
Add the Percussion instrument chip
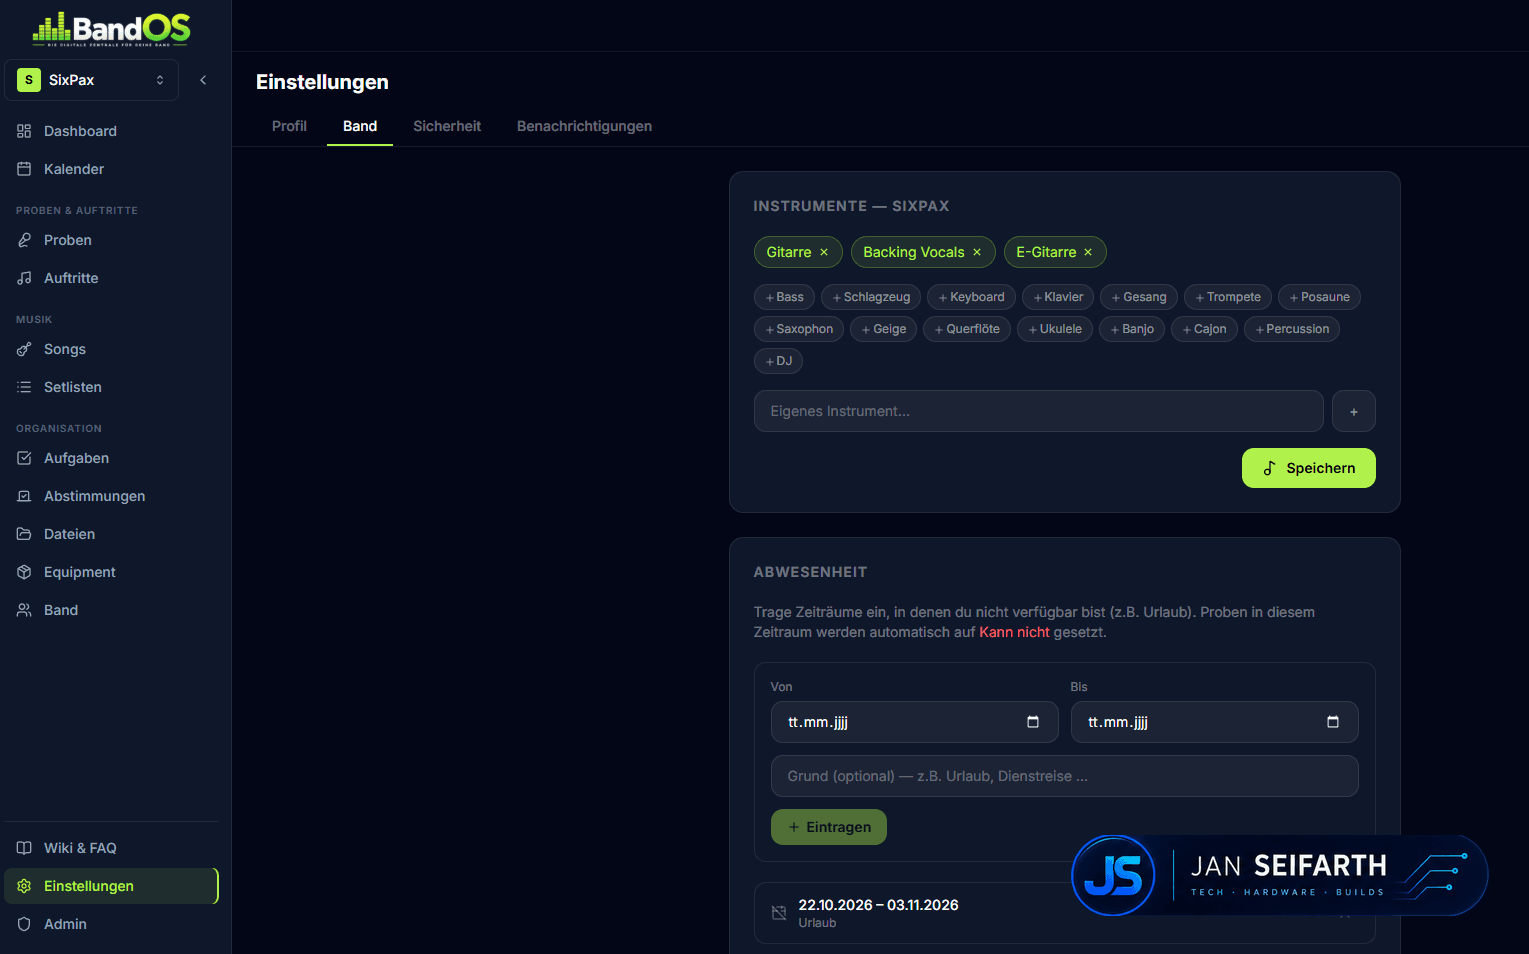[x=1292, y=329]
